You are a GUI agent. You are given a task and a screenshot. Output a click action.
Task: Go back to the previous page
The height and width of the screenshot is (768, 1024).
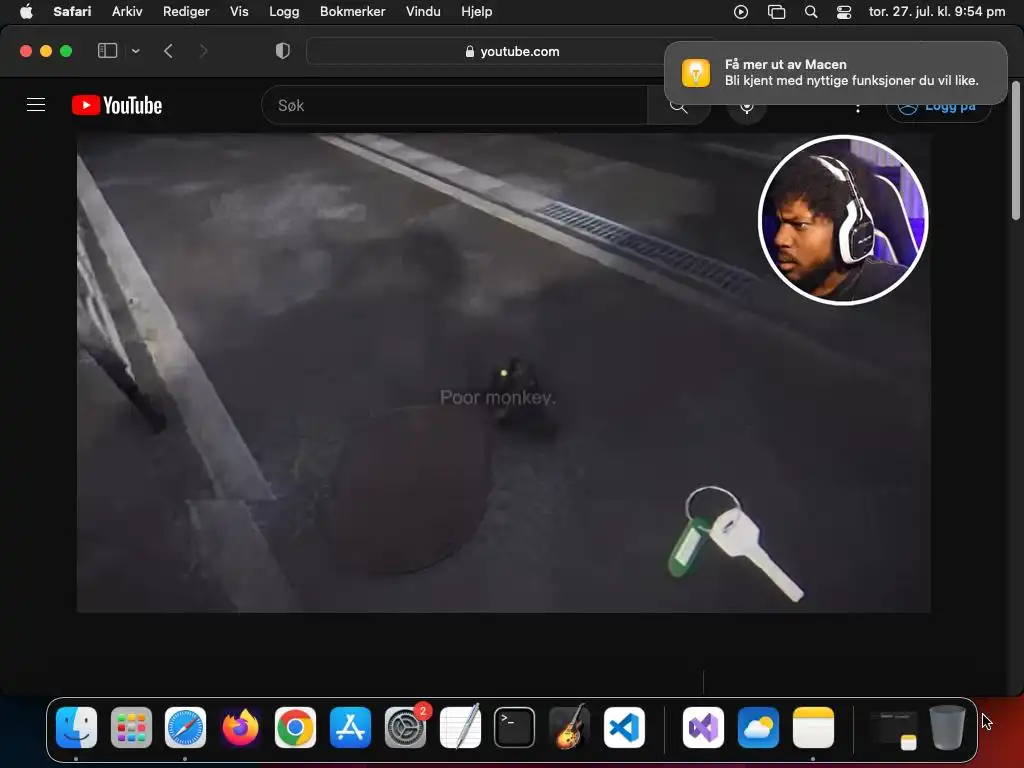pyautogui.click(x=168, y=51)
